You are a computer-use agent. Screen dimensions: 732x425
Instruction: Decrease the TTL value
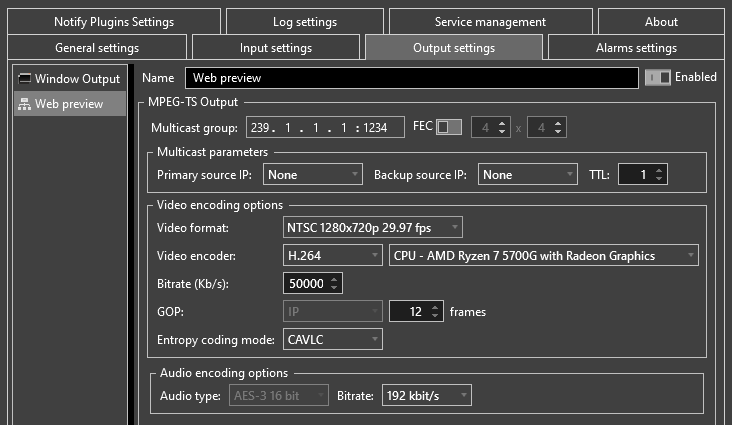659,178
